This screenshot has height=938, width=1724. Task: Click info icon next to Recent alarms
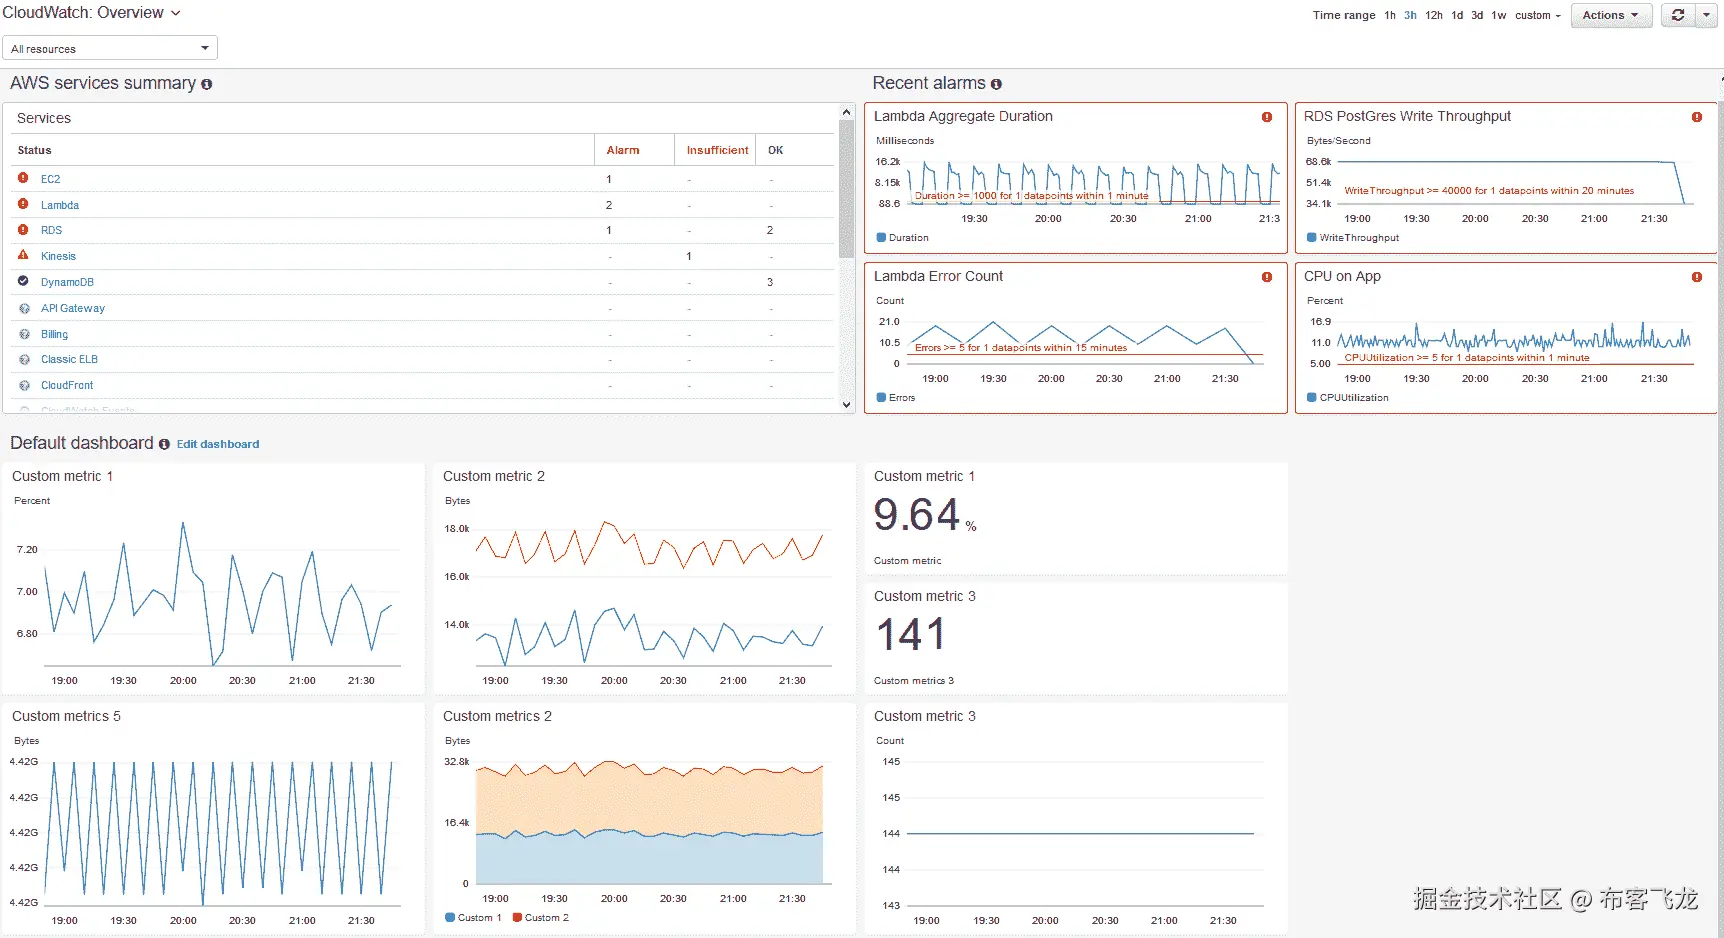click(996, 84)
